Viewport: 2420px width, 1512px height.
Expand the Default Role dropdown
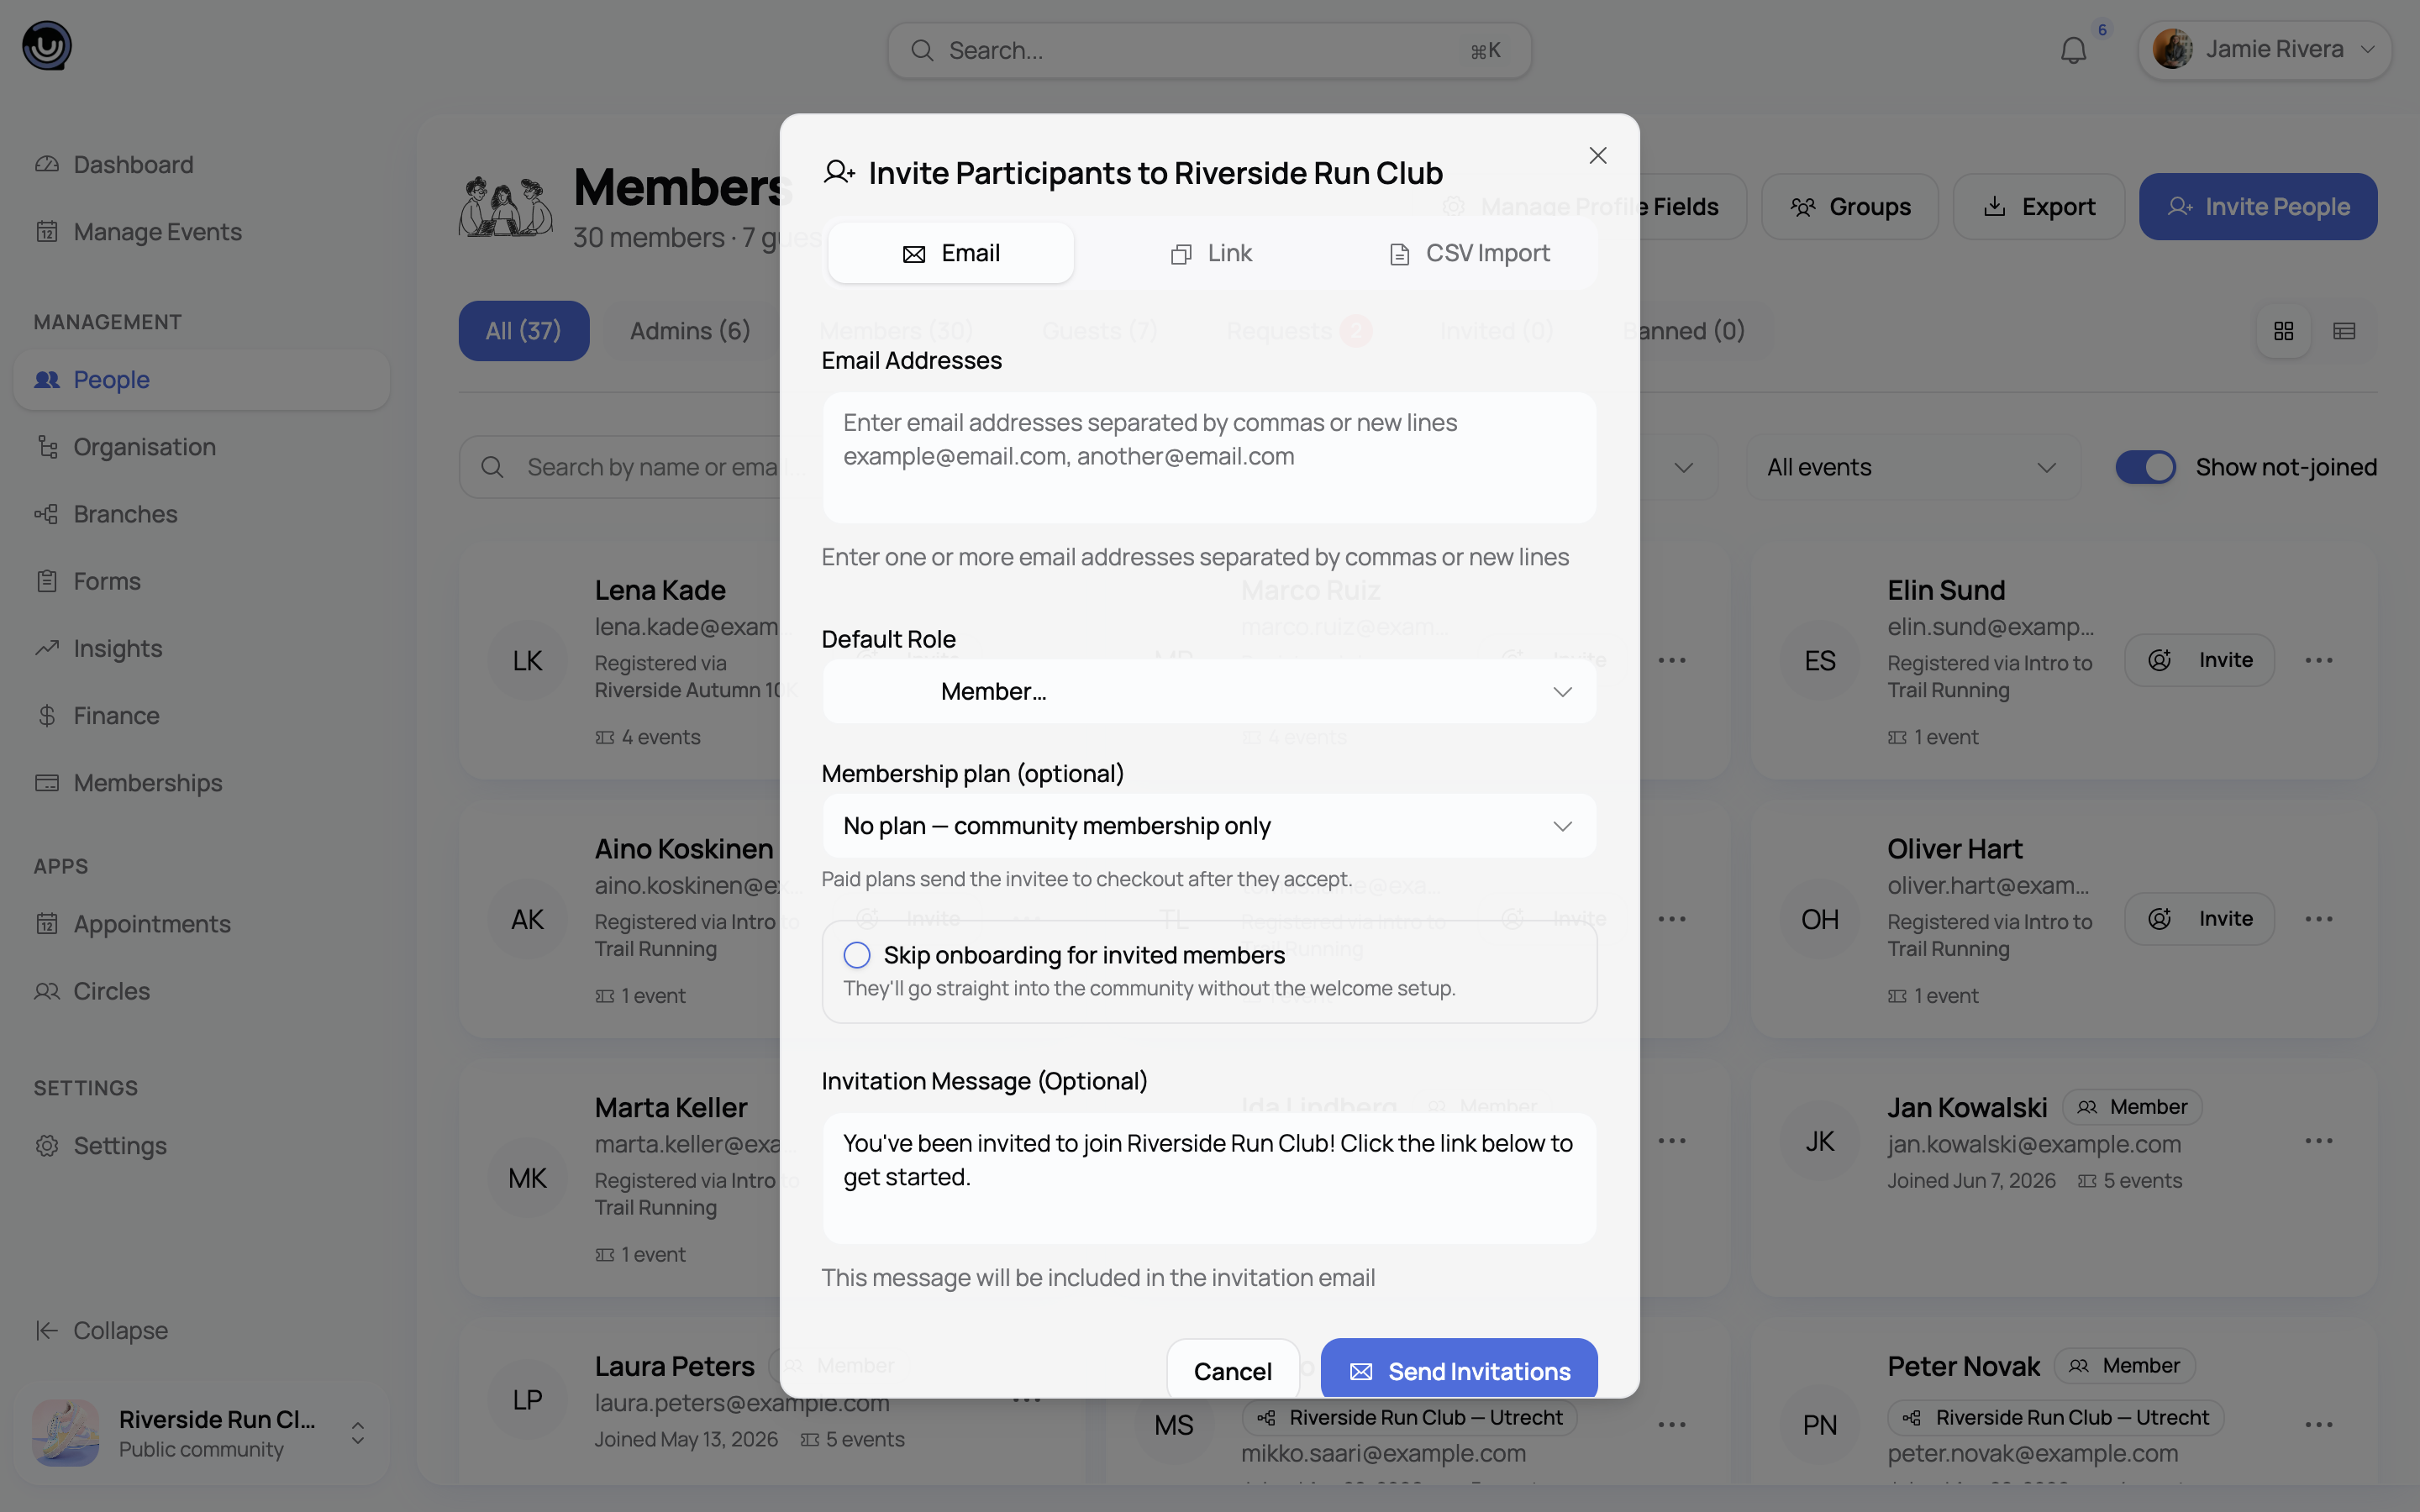[x=1209, y=691]
